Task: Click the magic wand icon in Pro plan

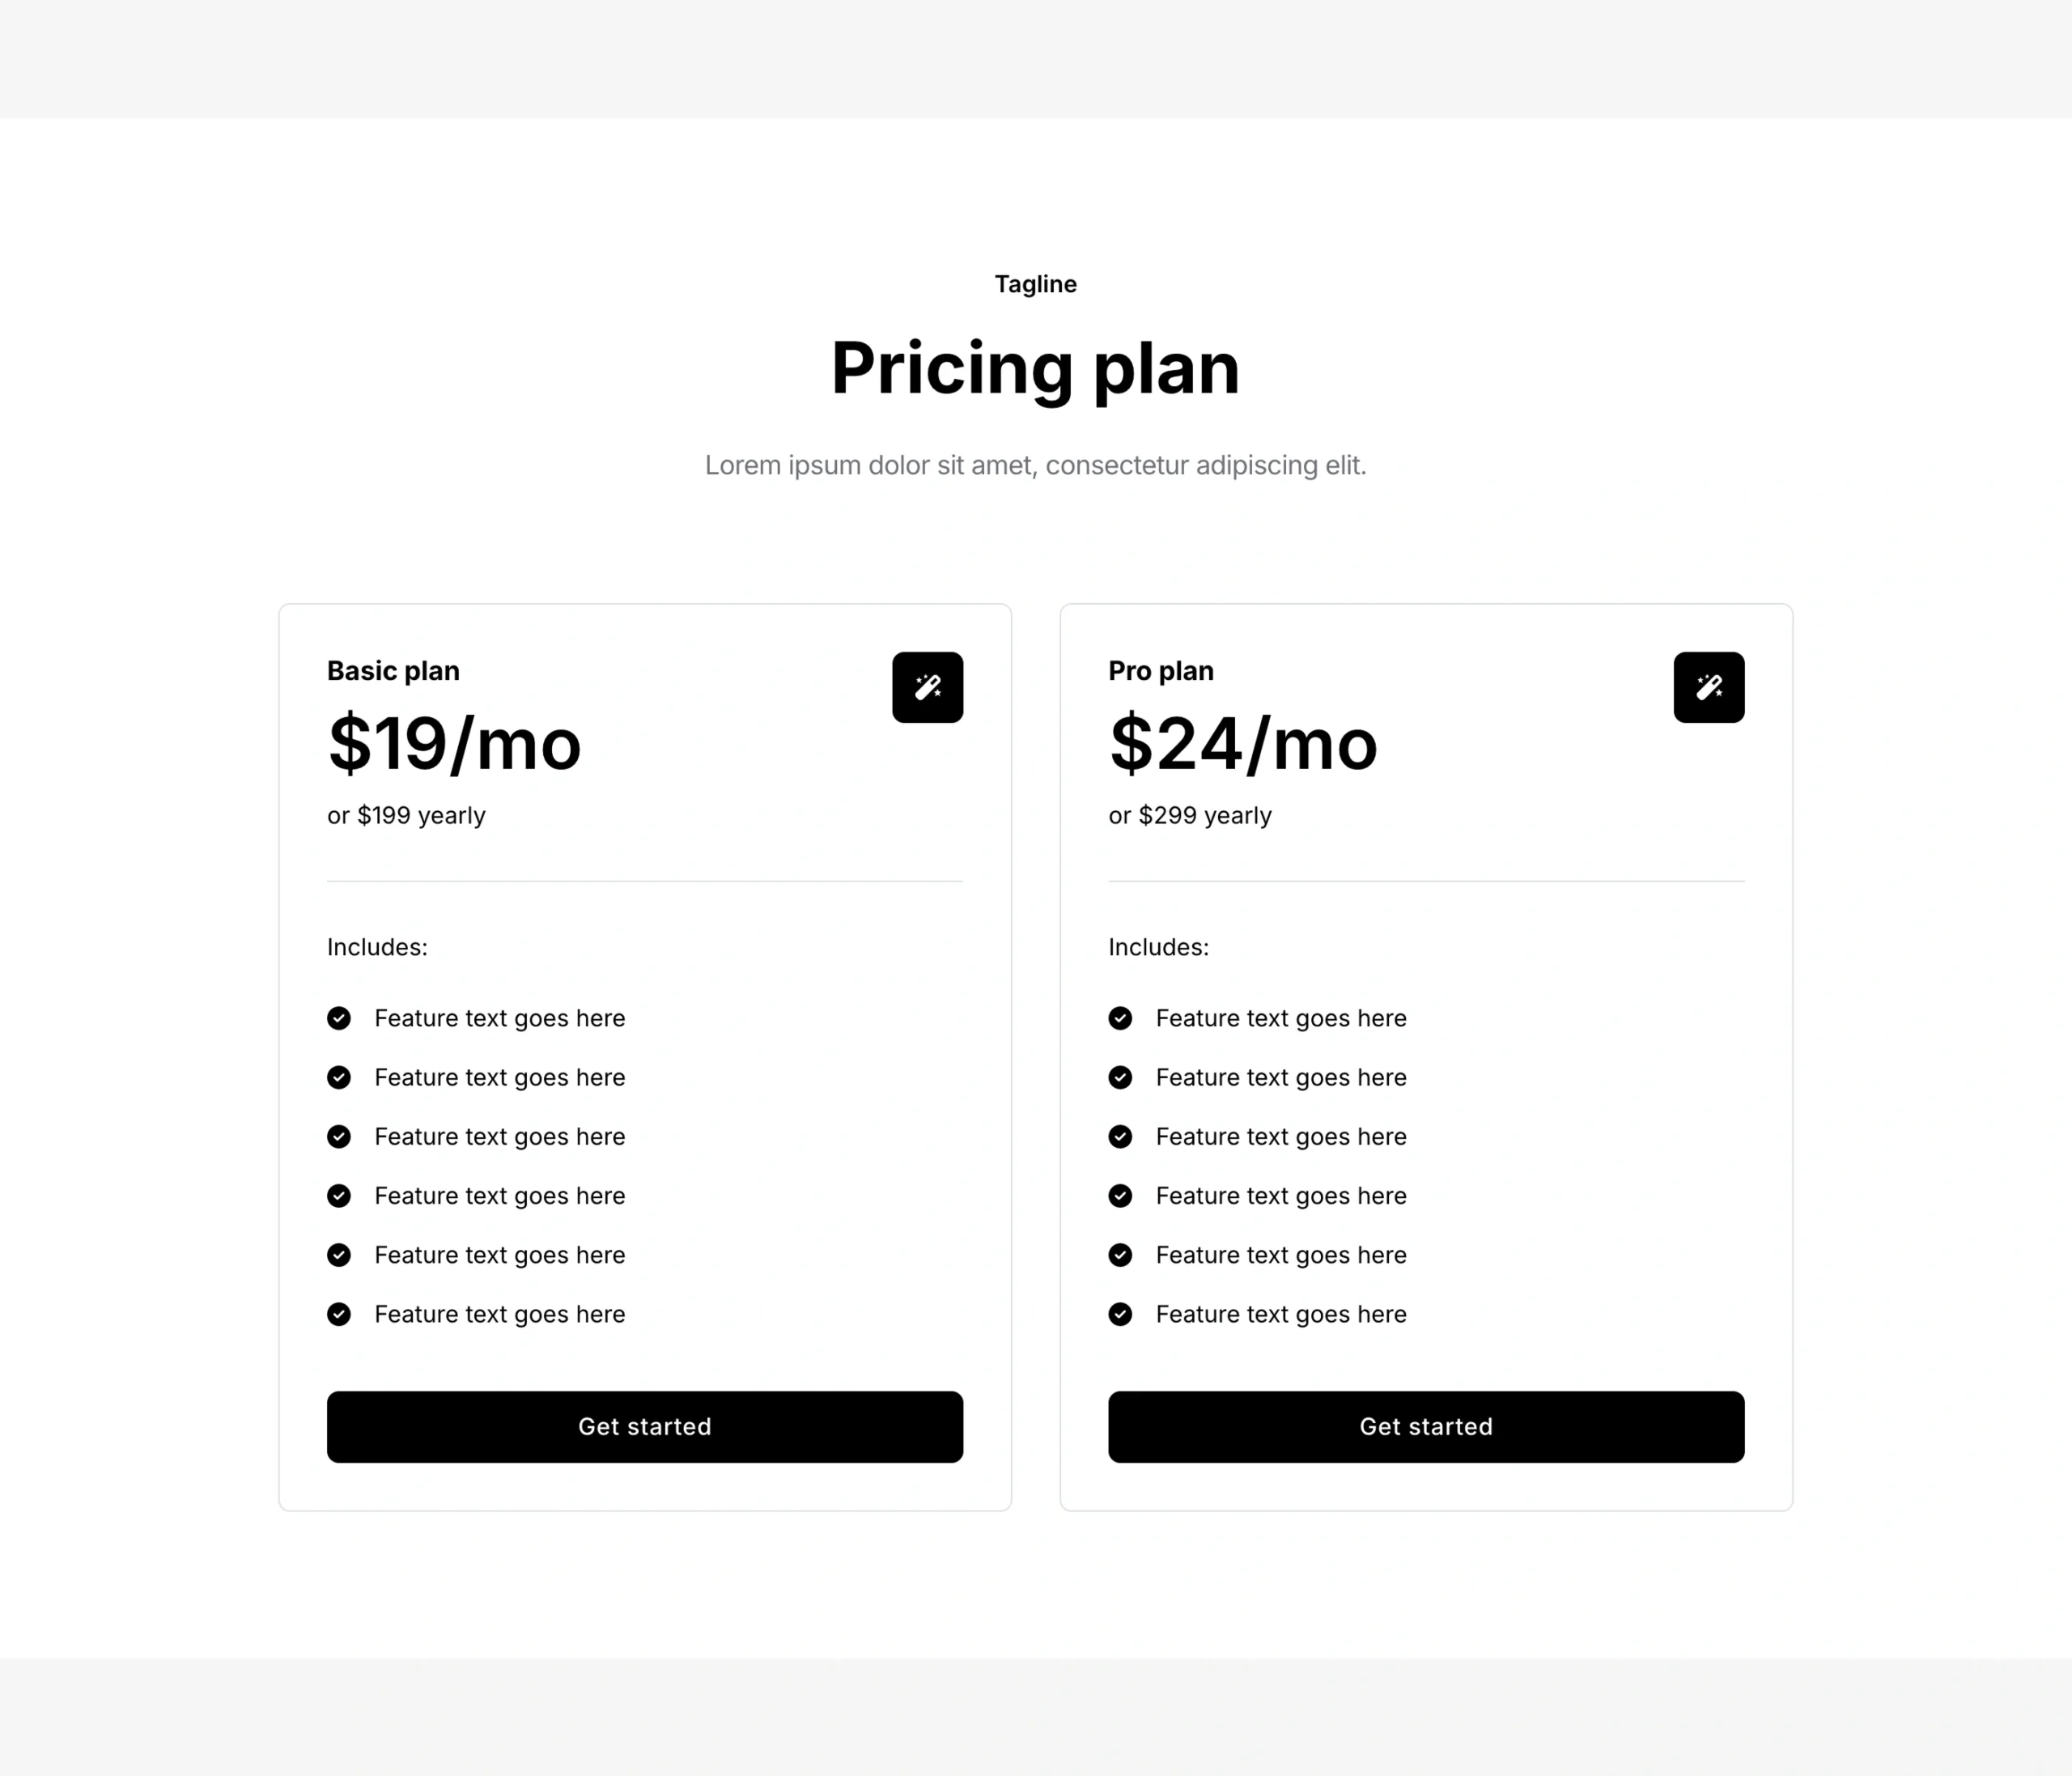Action: (1708, 687)
